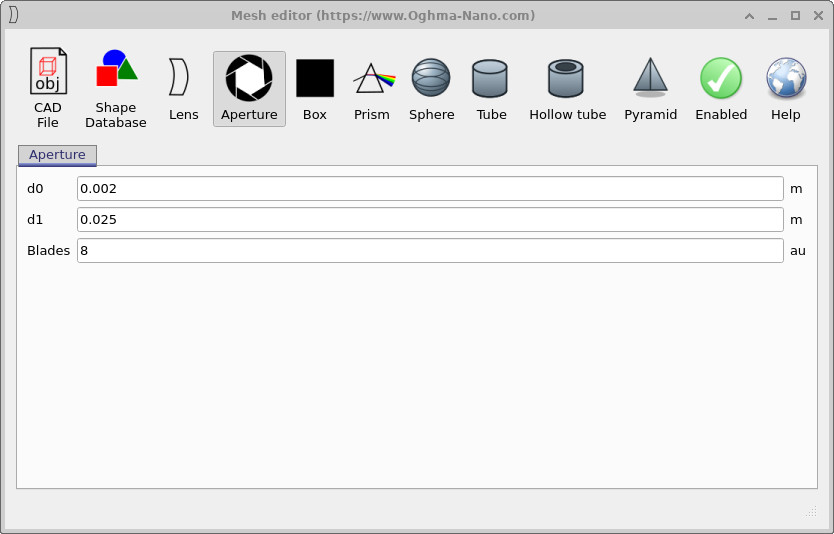Select the Aperture shape tool
The width and height of the screenshot is (834, 534).
(x=249, y=88)
